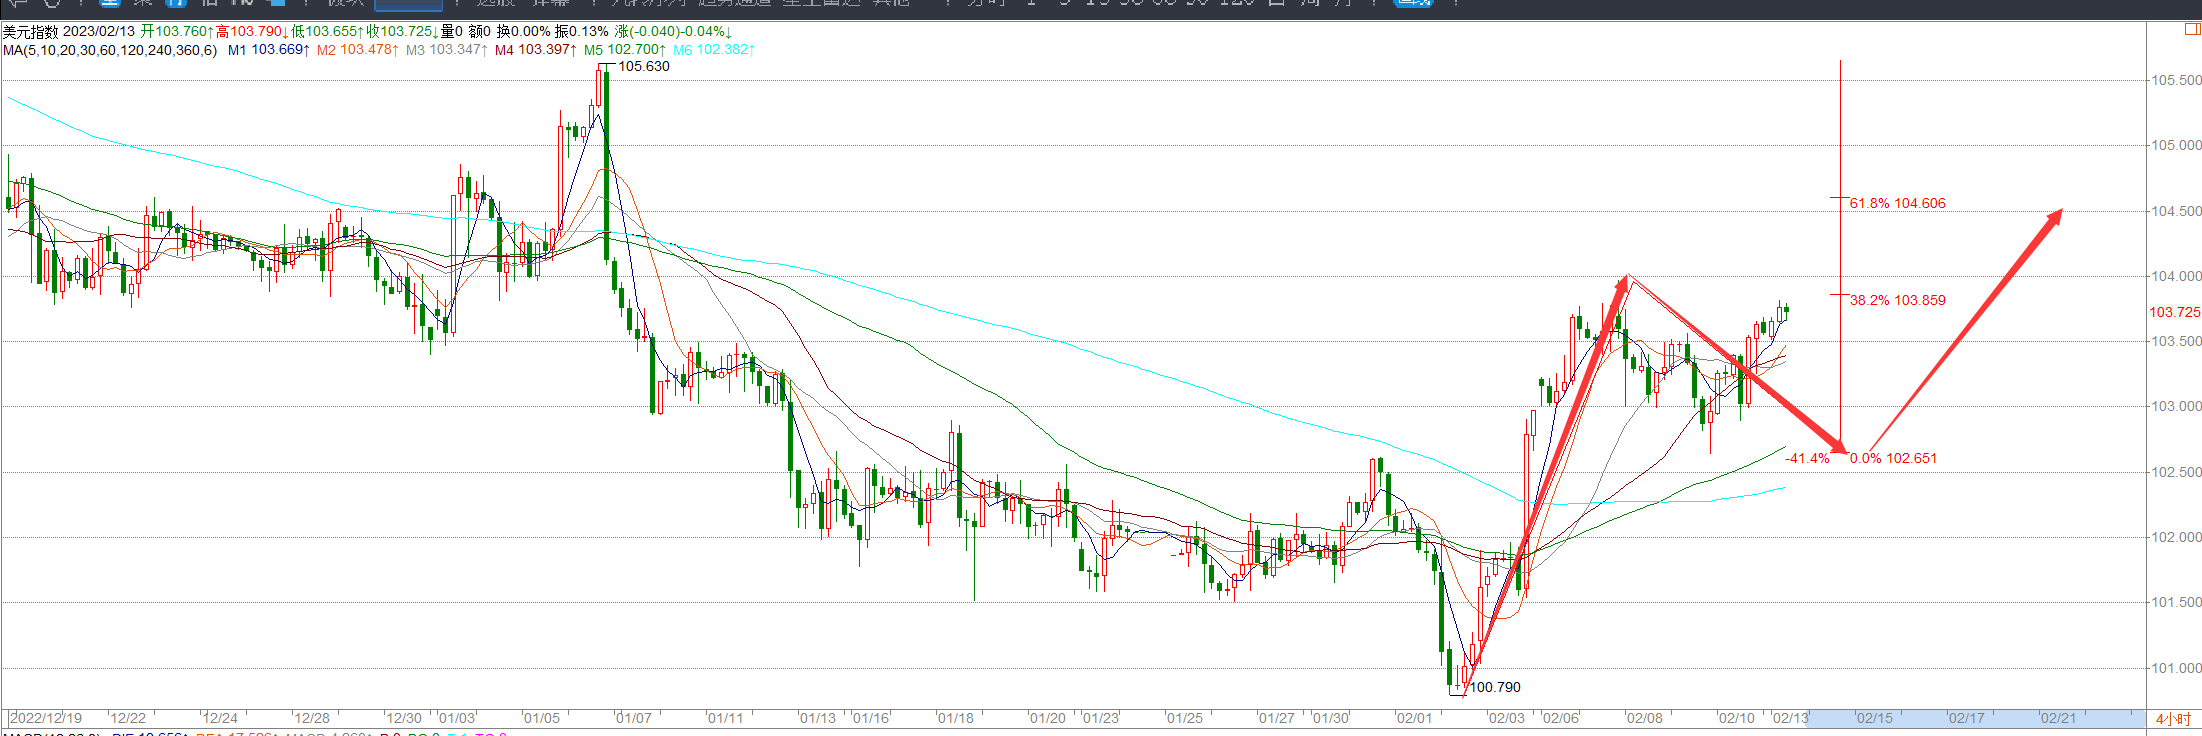Click the 104.500 price axis label
2202x736 pixels.
point(2176,211)
